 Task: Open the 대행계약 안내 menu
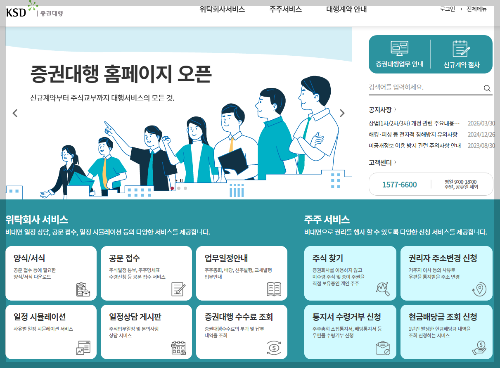point(346,9)
